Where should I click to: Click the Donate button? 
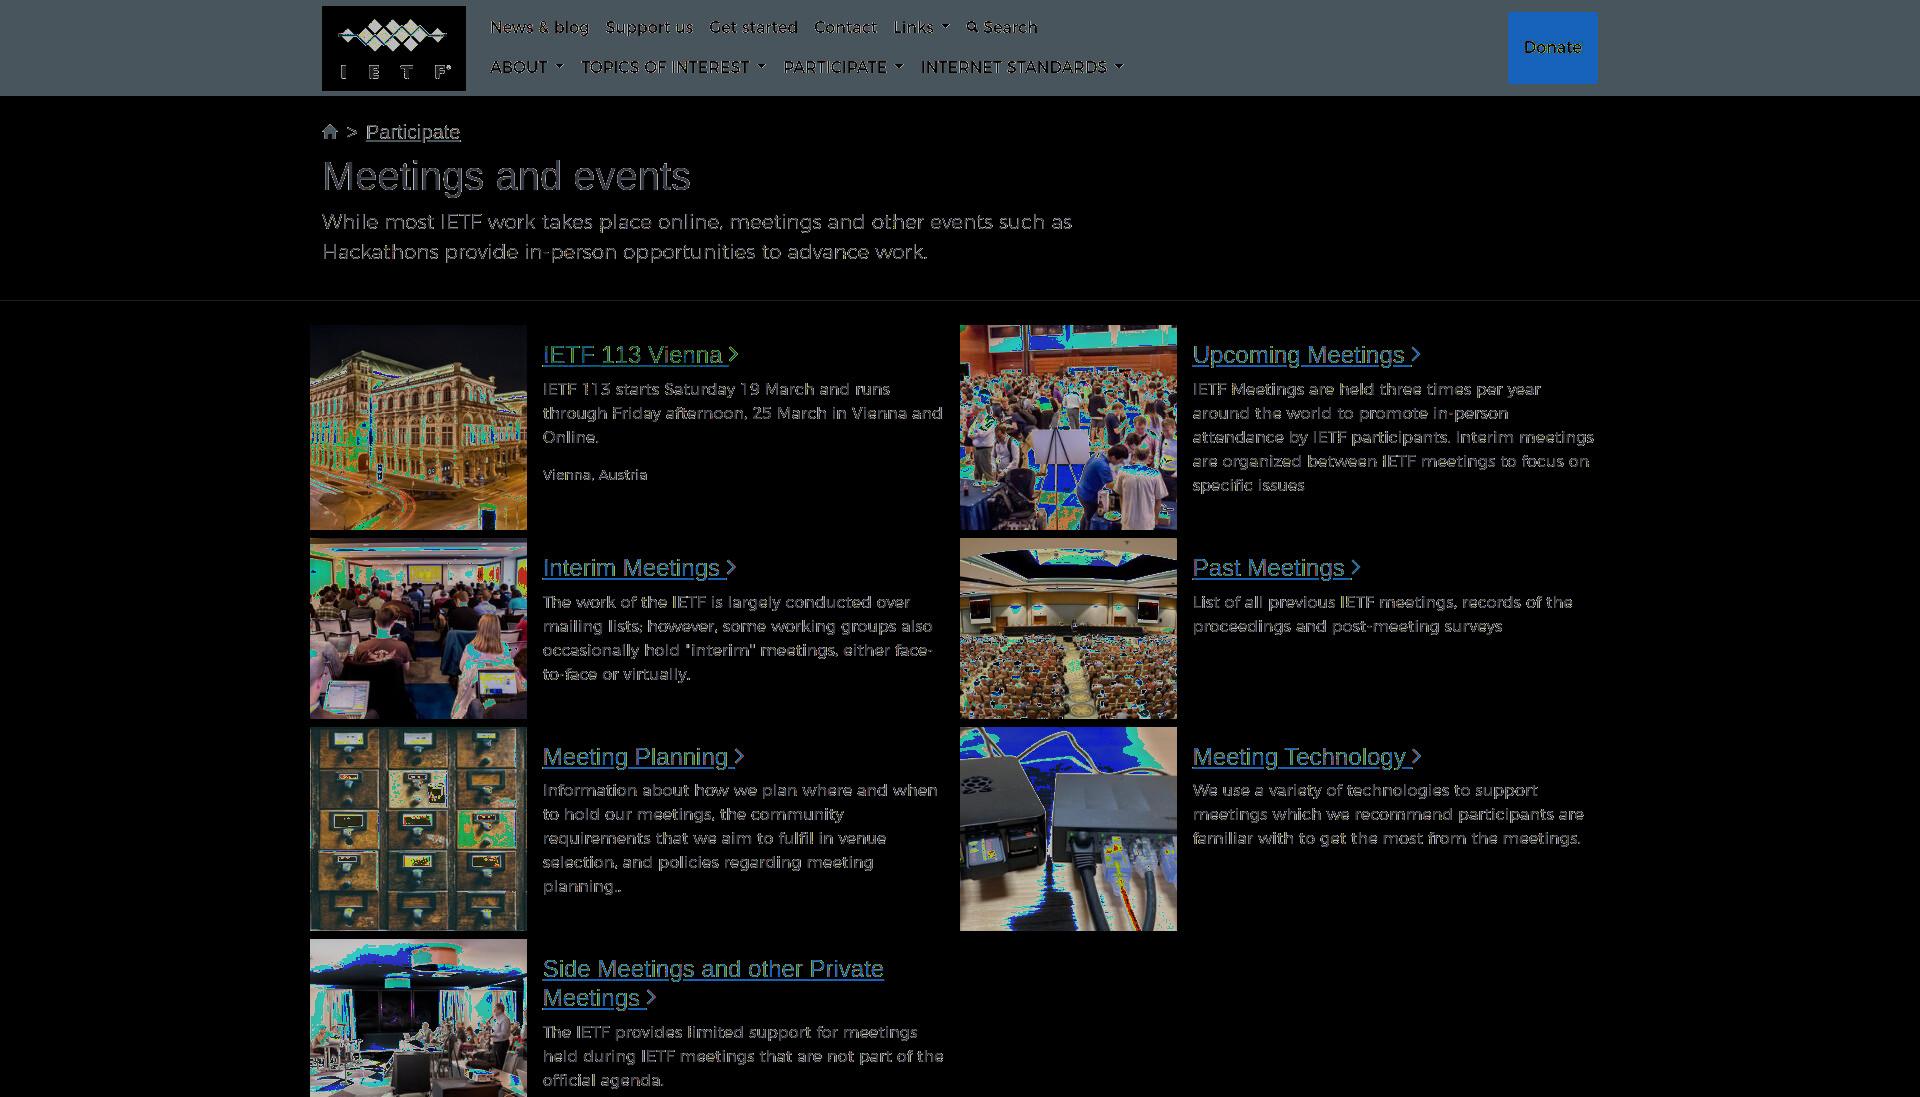click(1553, 48)
